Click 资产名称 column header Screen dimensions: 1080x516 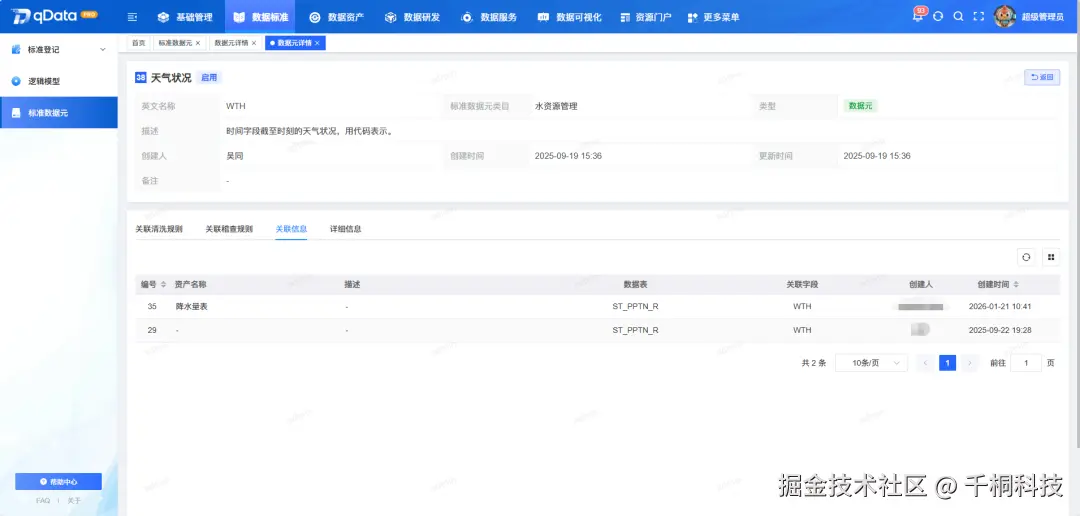(x=191, y=285)
